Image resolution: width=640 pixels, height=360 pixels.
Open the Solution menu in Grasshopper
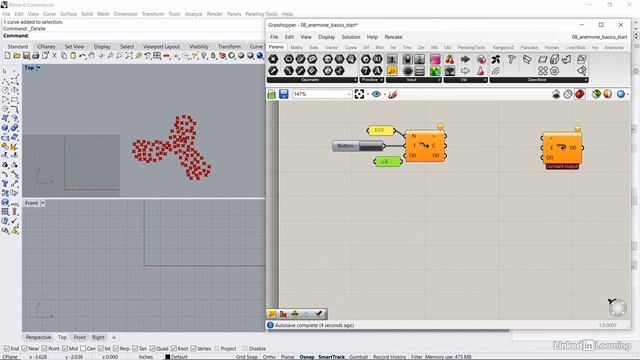pyautogui.click(x=351, y=37)
